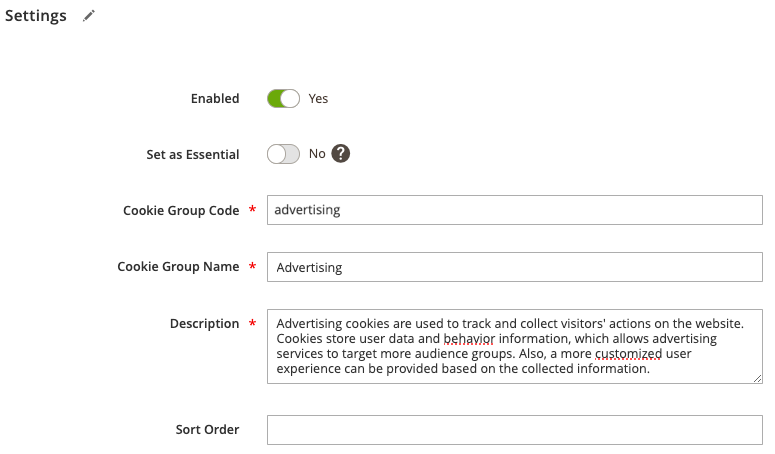Screen dimensions: 775x454
Task: Click the Description textarea resize corner handle
Action: 757,378
